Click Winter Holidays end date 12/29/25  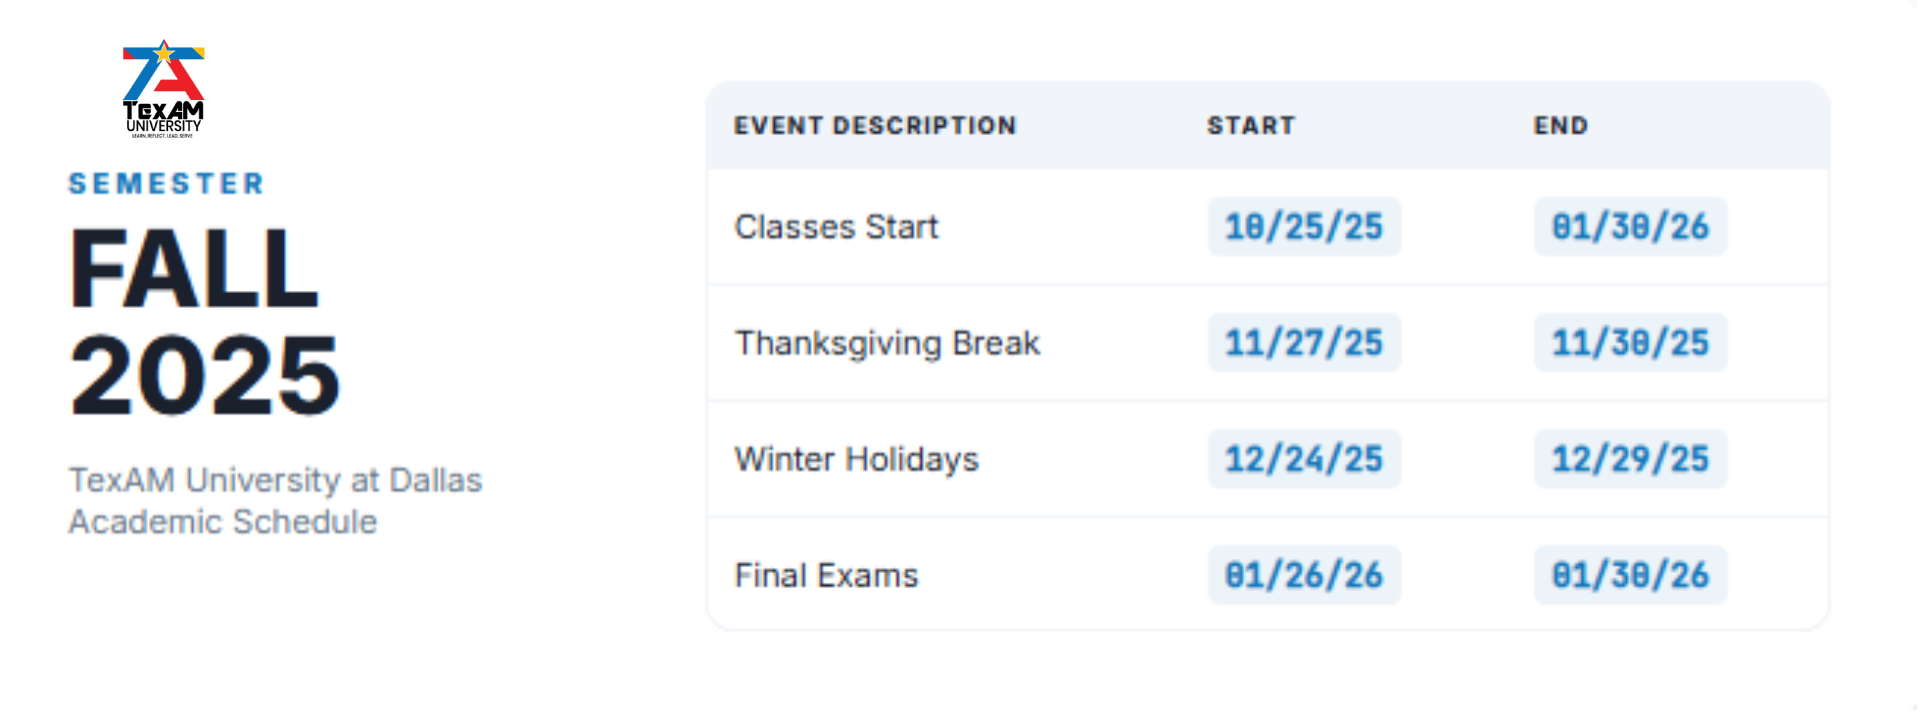tap(1630, 459)
